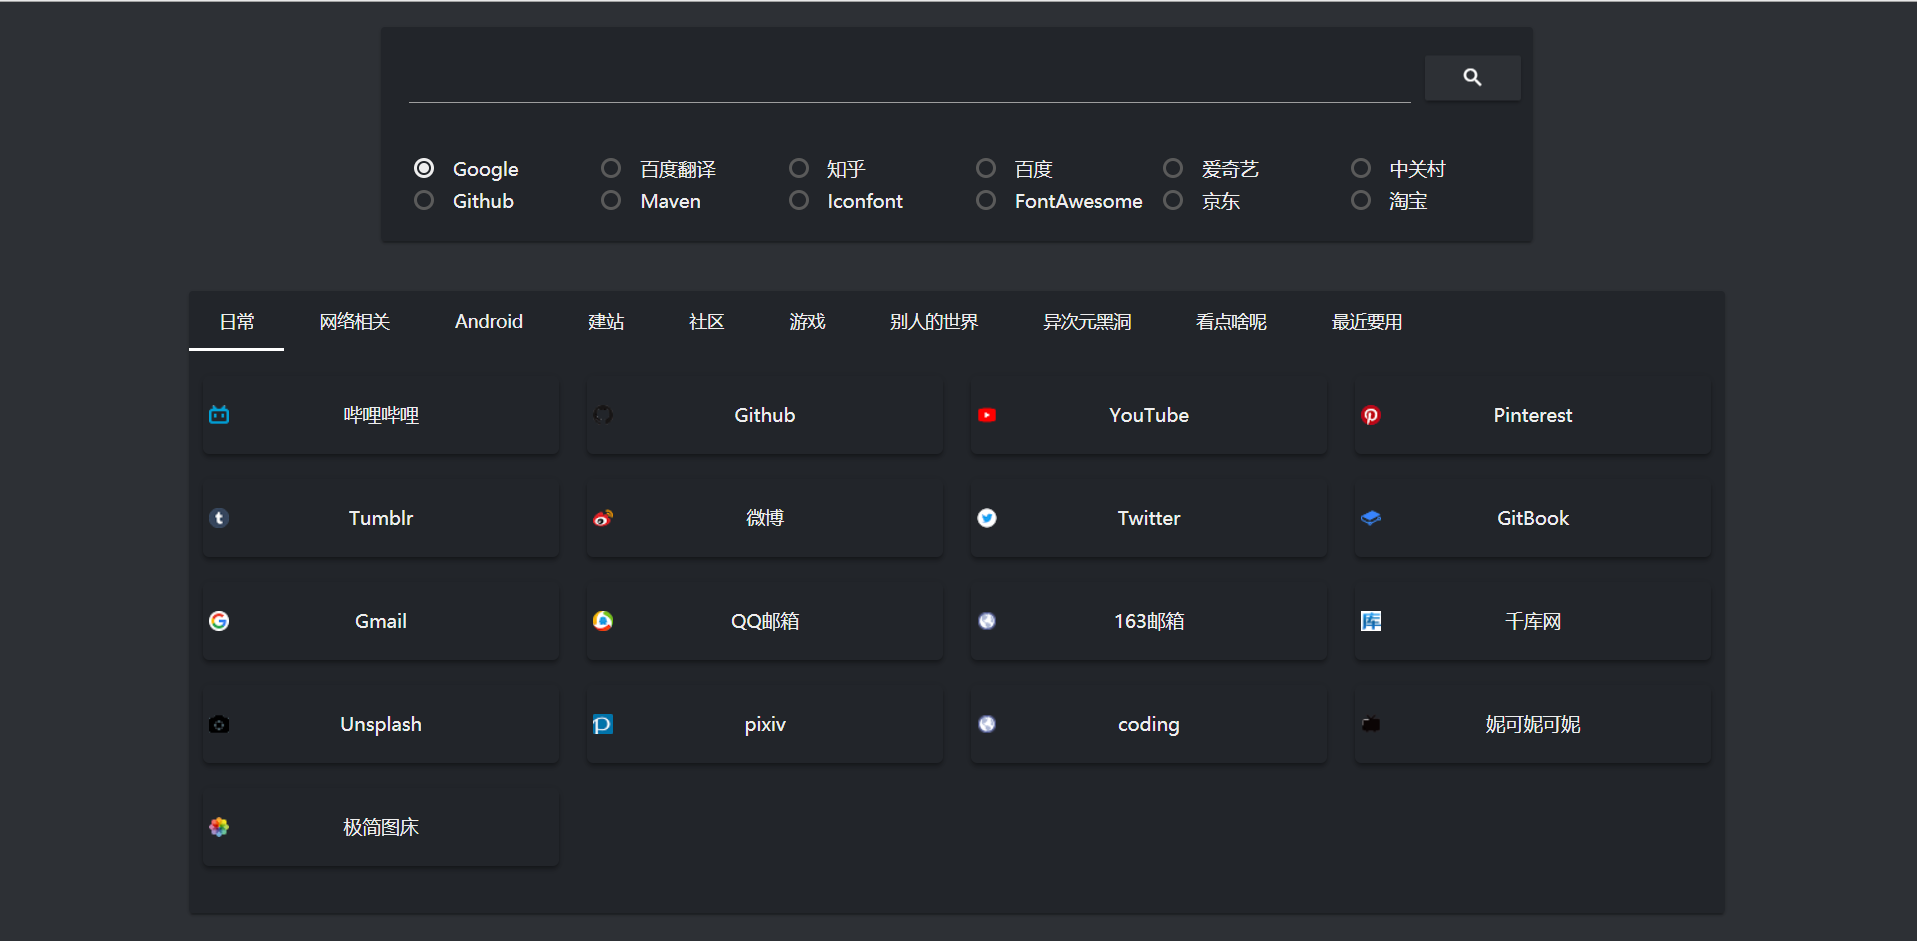Select 知乎 as the search engine
This screenshot has width=1917, height=941.
[x=799, y=168]
